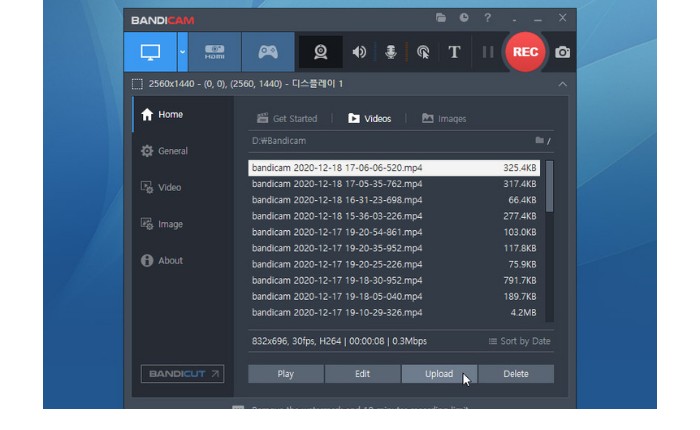Click the 2560x1440 capture area text
The image size is (700, 430).
click(246, 84)
